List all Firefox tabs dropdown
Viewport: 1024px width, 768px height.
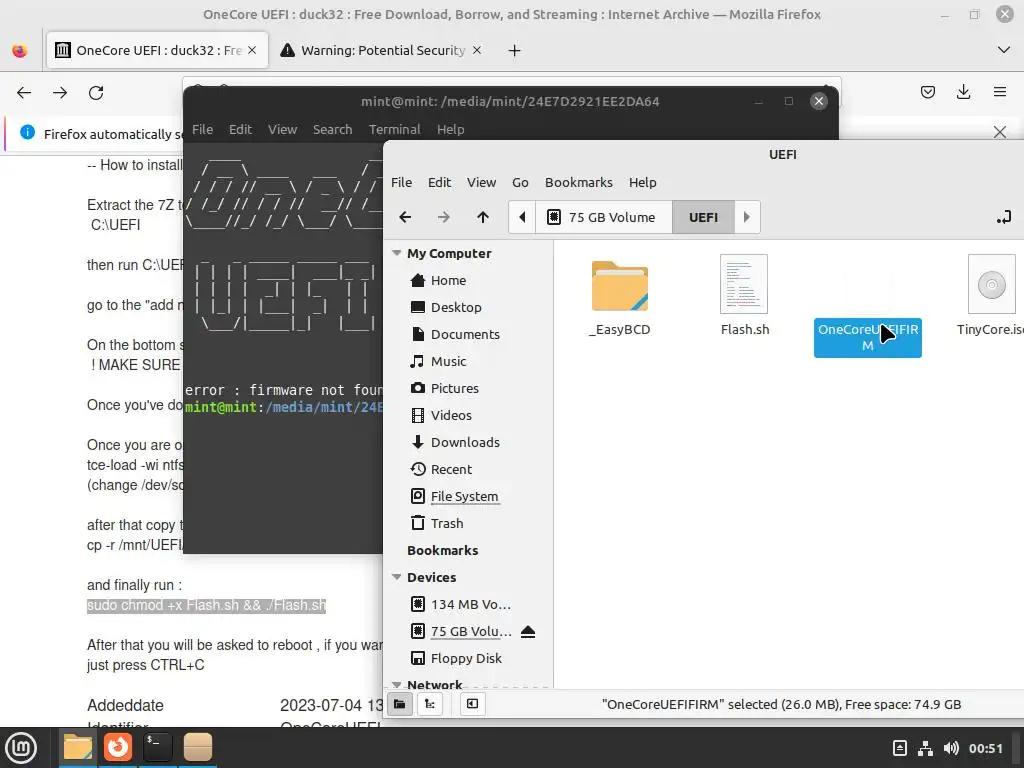[x=1003, y=50]
